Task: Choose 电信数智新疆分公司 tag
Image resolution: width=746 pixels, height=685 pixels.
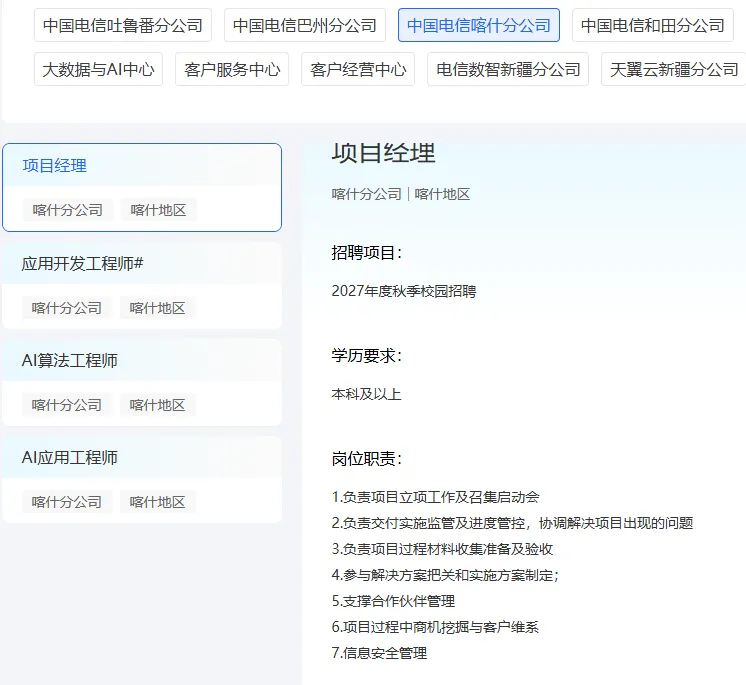Action: 508,69
